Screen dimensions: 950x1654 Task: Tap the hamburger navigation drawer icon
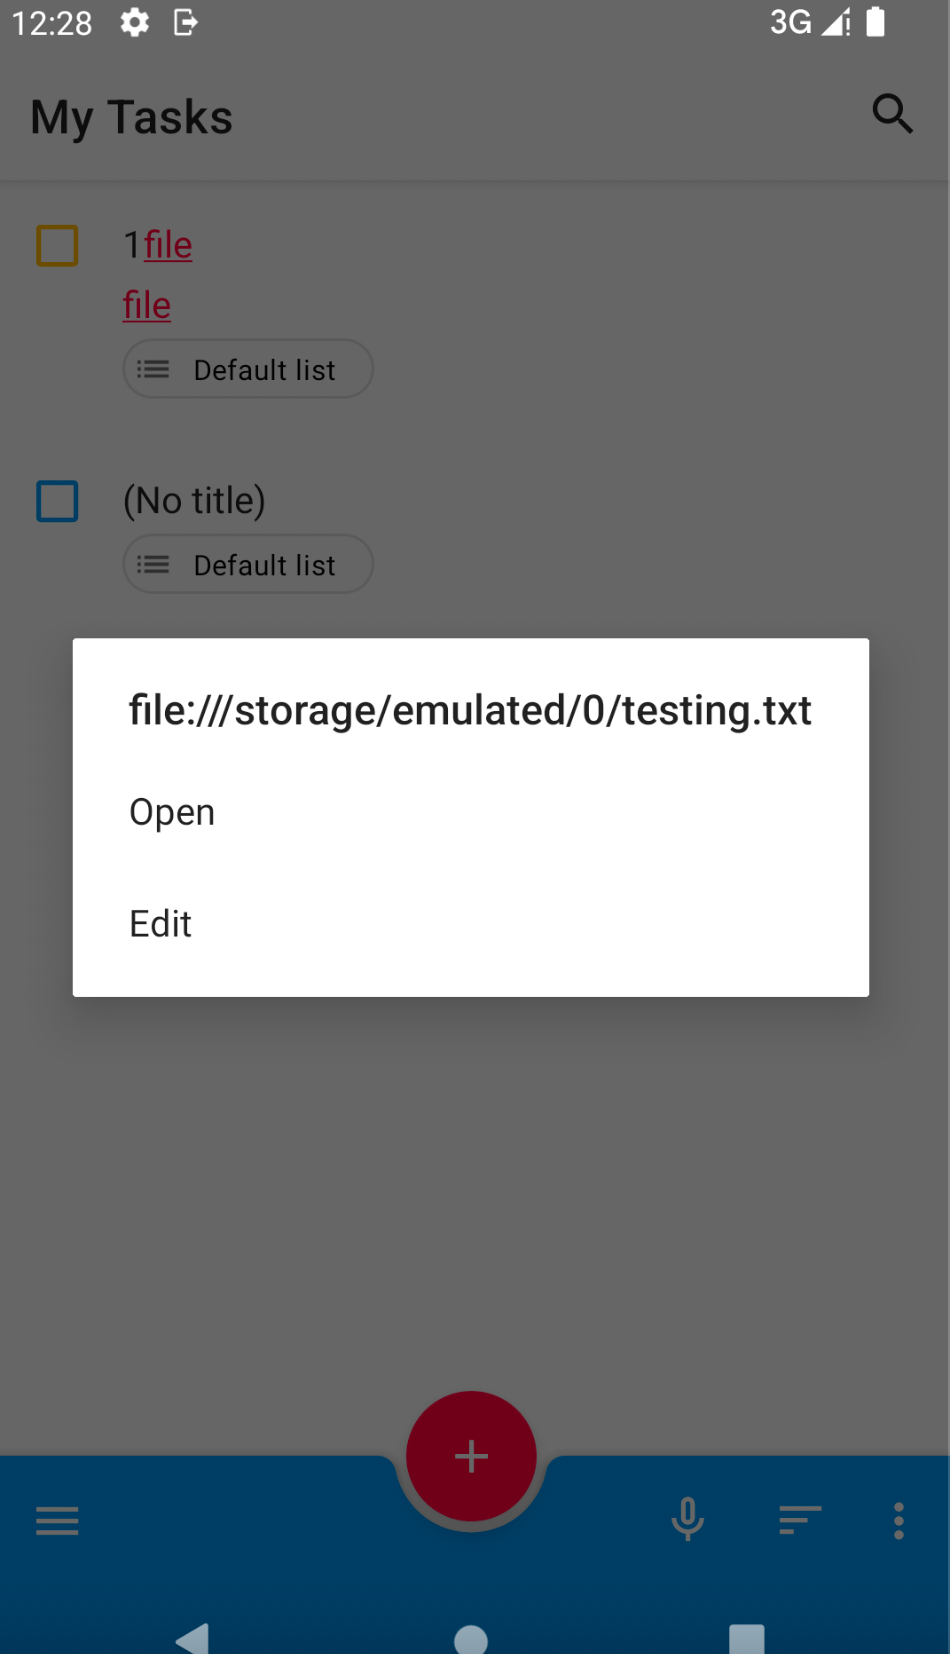tap(57, 1520)
